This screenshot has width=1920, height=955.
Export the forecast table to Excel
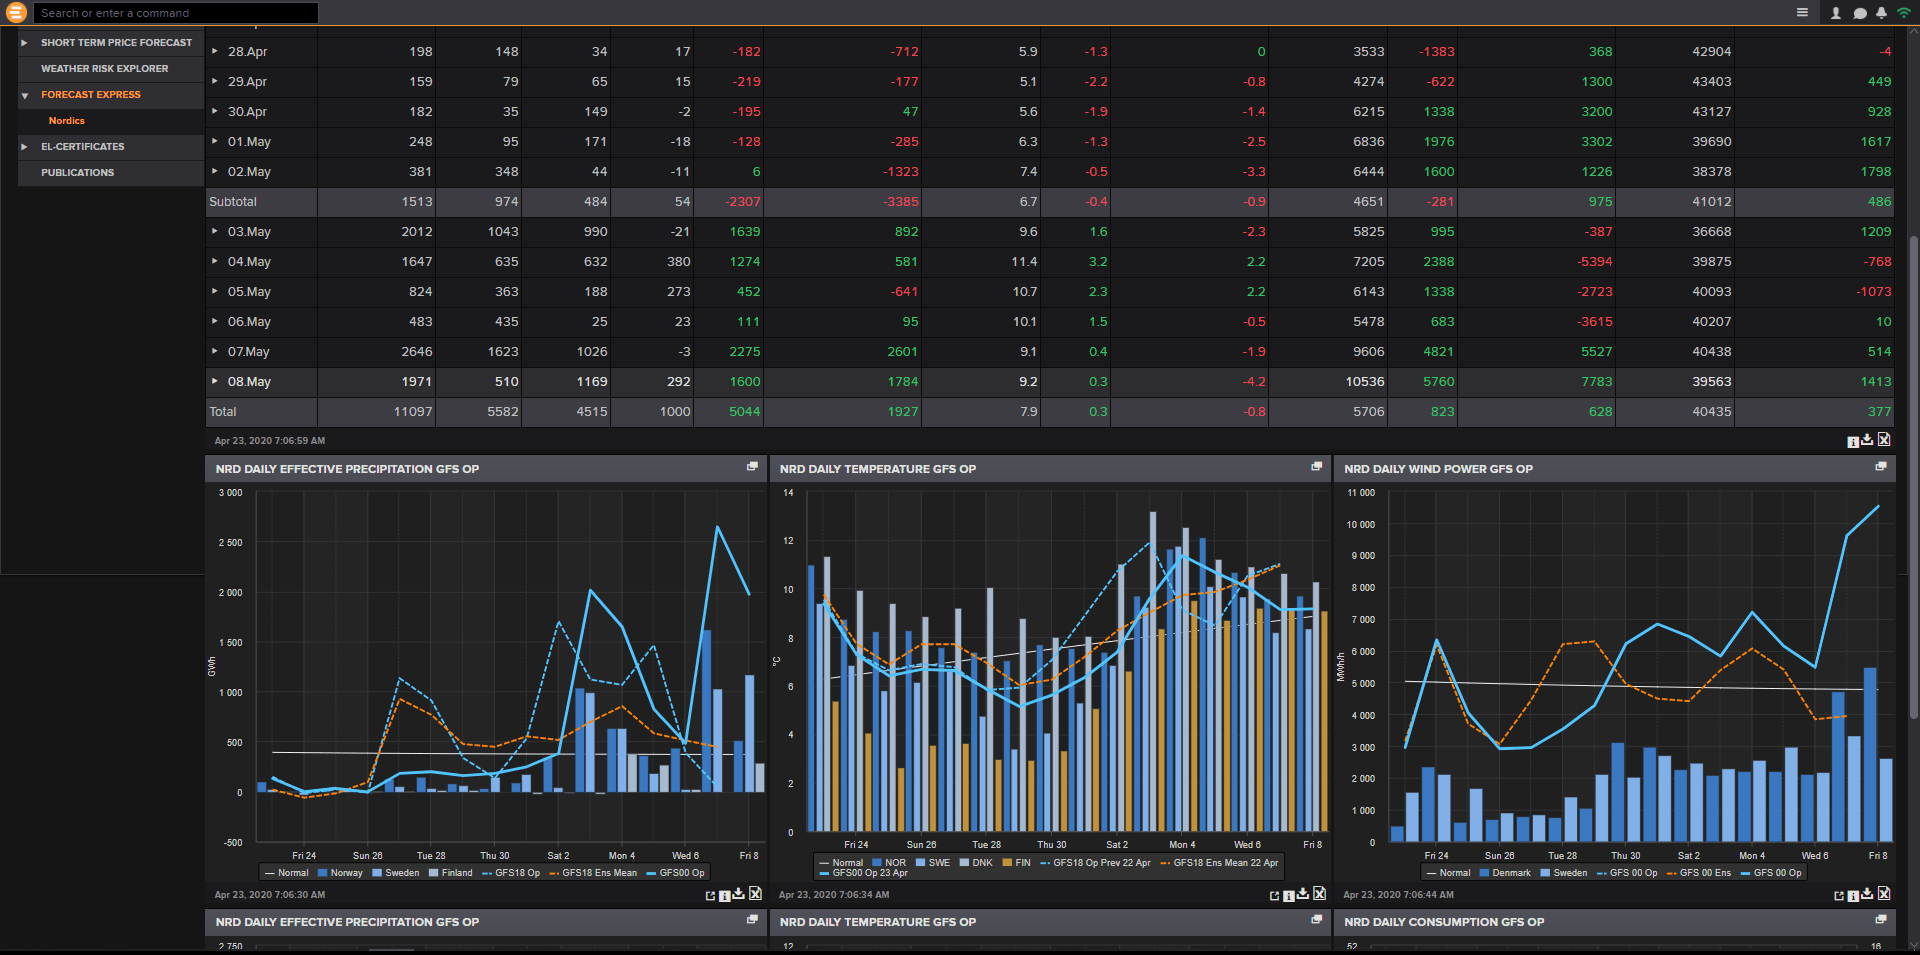coord(1884,440)
